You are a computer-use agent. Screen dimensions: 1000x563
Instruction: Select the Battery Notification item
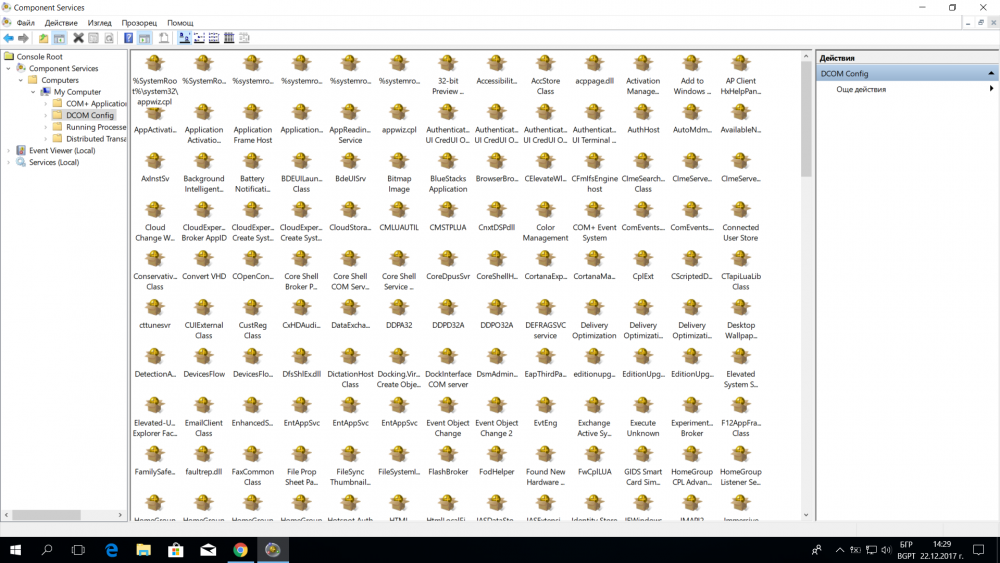(x=253, y=172)
